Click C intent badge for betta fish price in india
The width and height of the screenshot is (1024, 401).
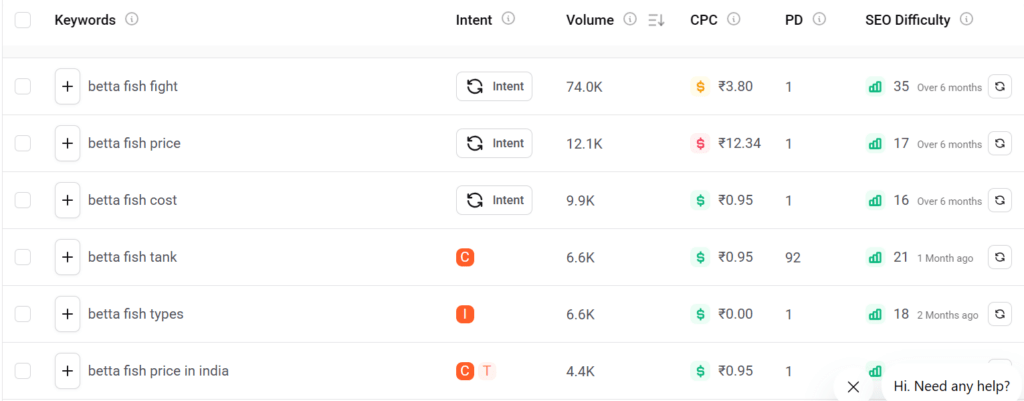465,371
